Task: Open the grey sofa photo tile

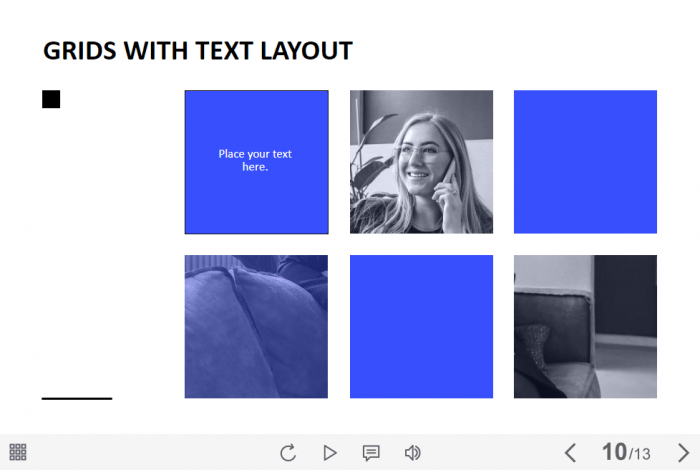Action: [x=585, y=326]
